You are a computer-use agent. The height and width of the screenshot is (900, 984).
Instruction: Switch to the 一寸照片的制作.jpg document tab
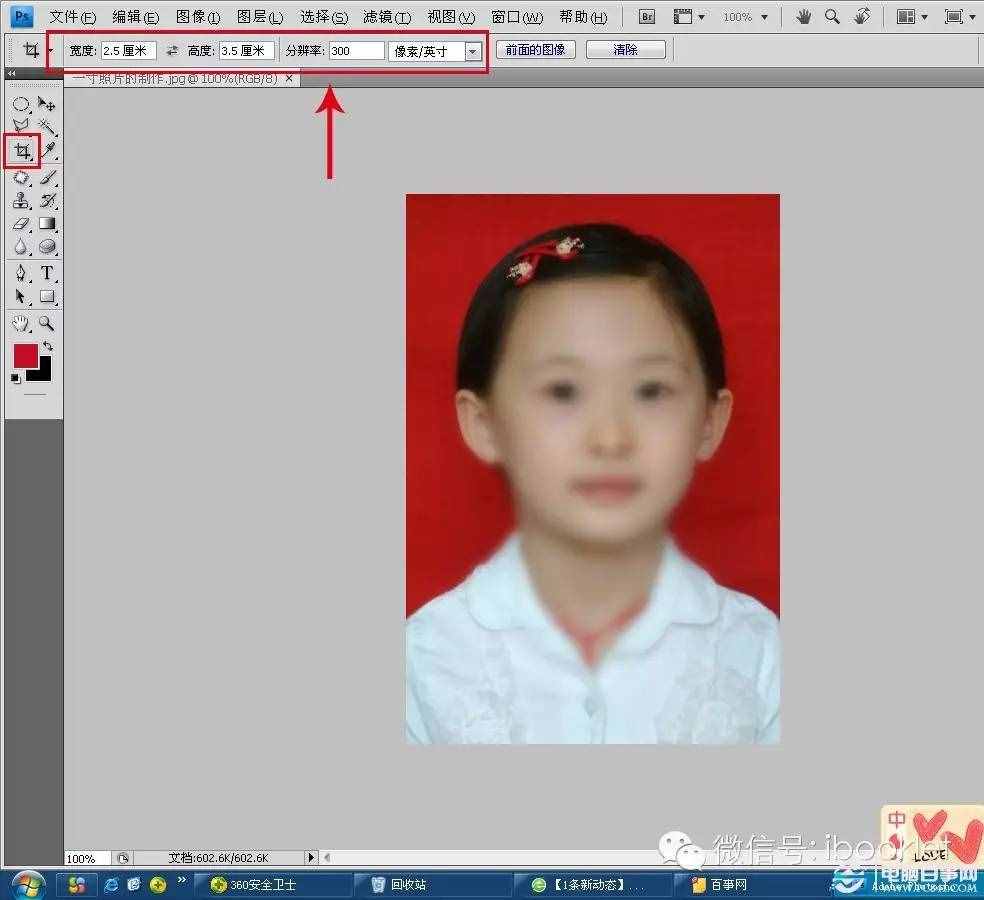coord(175,78)
